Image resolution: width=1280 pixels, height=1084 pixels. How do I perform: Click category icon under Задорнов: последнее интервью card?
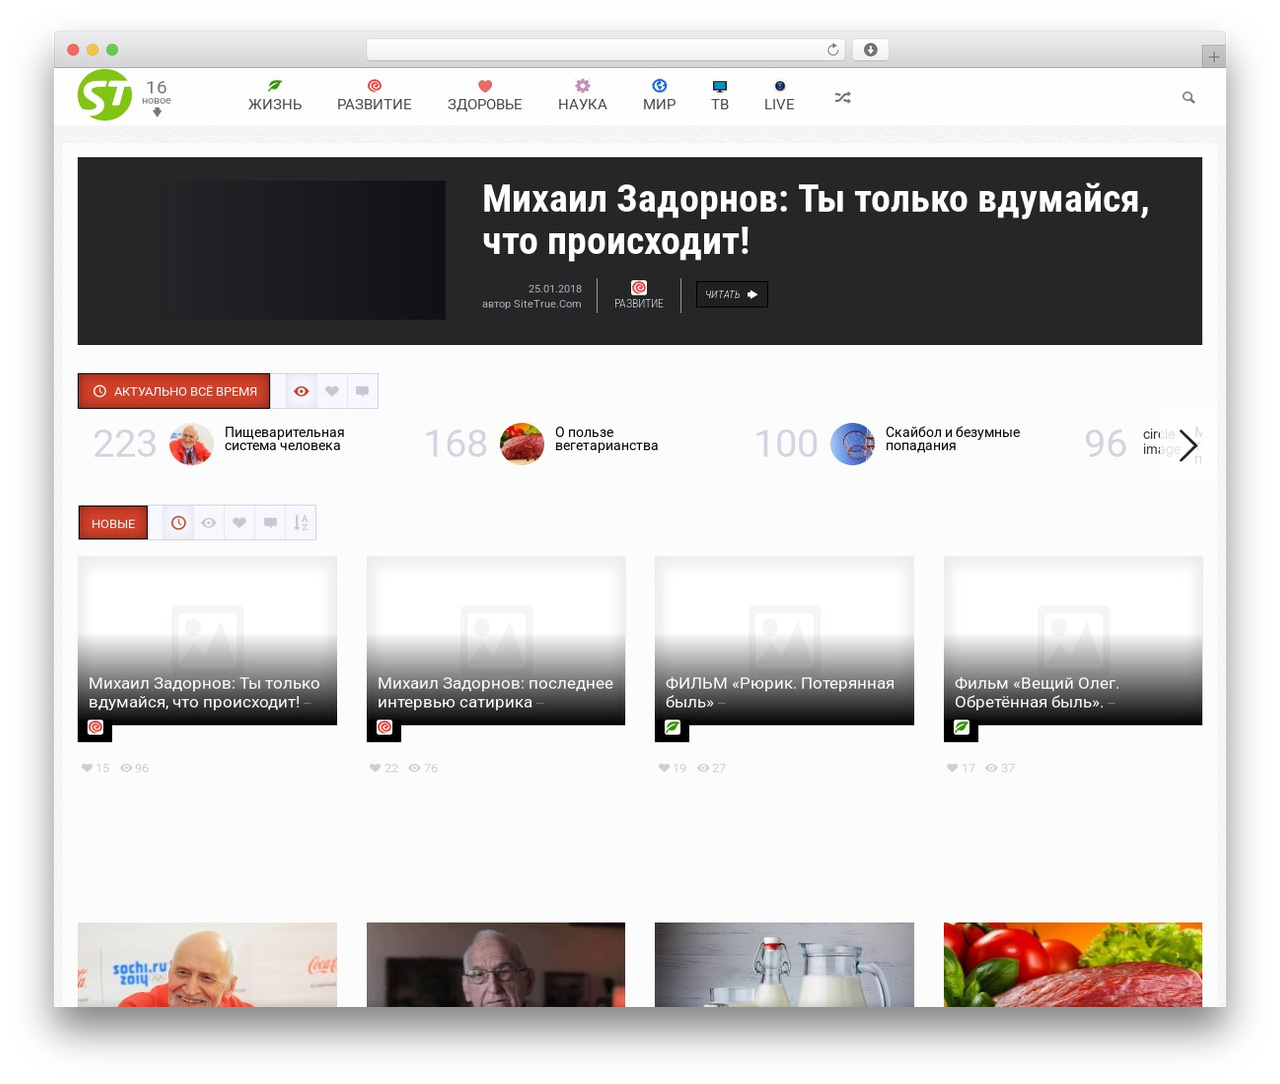385,727
